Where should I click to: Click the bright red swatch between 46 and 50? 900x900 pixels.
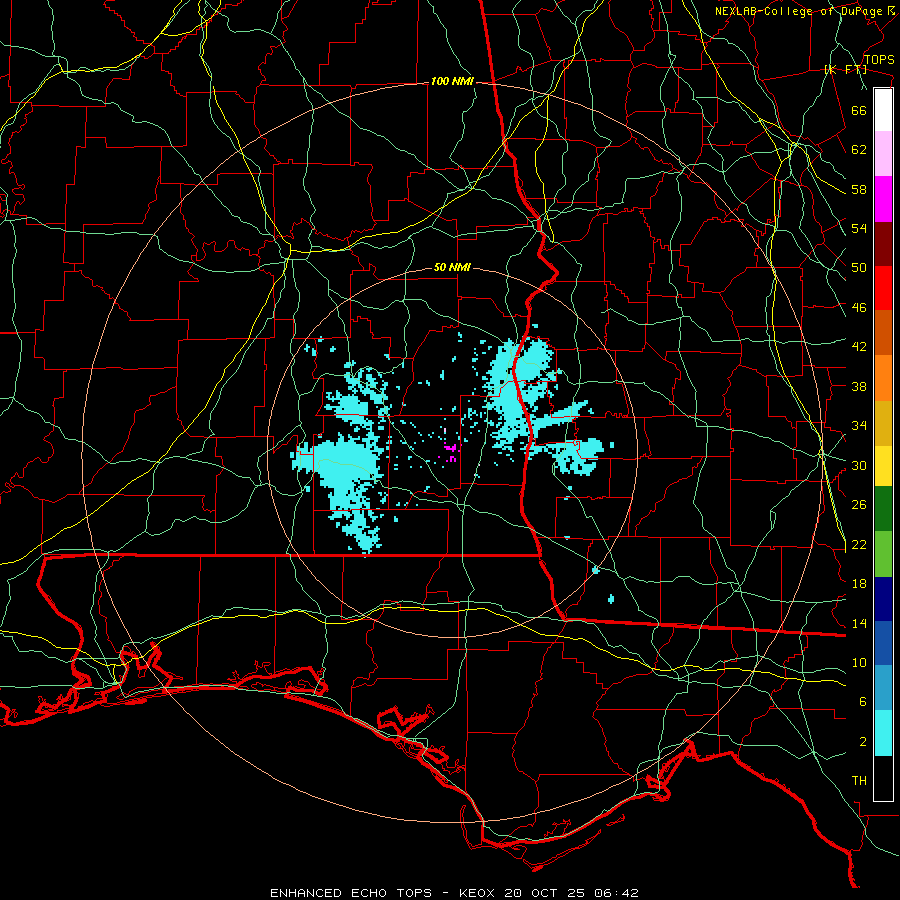tap(883, 288)
